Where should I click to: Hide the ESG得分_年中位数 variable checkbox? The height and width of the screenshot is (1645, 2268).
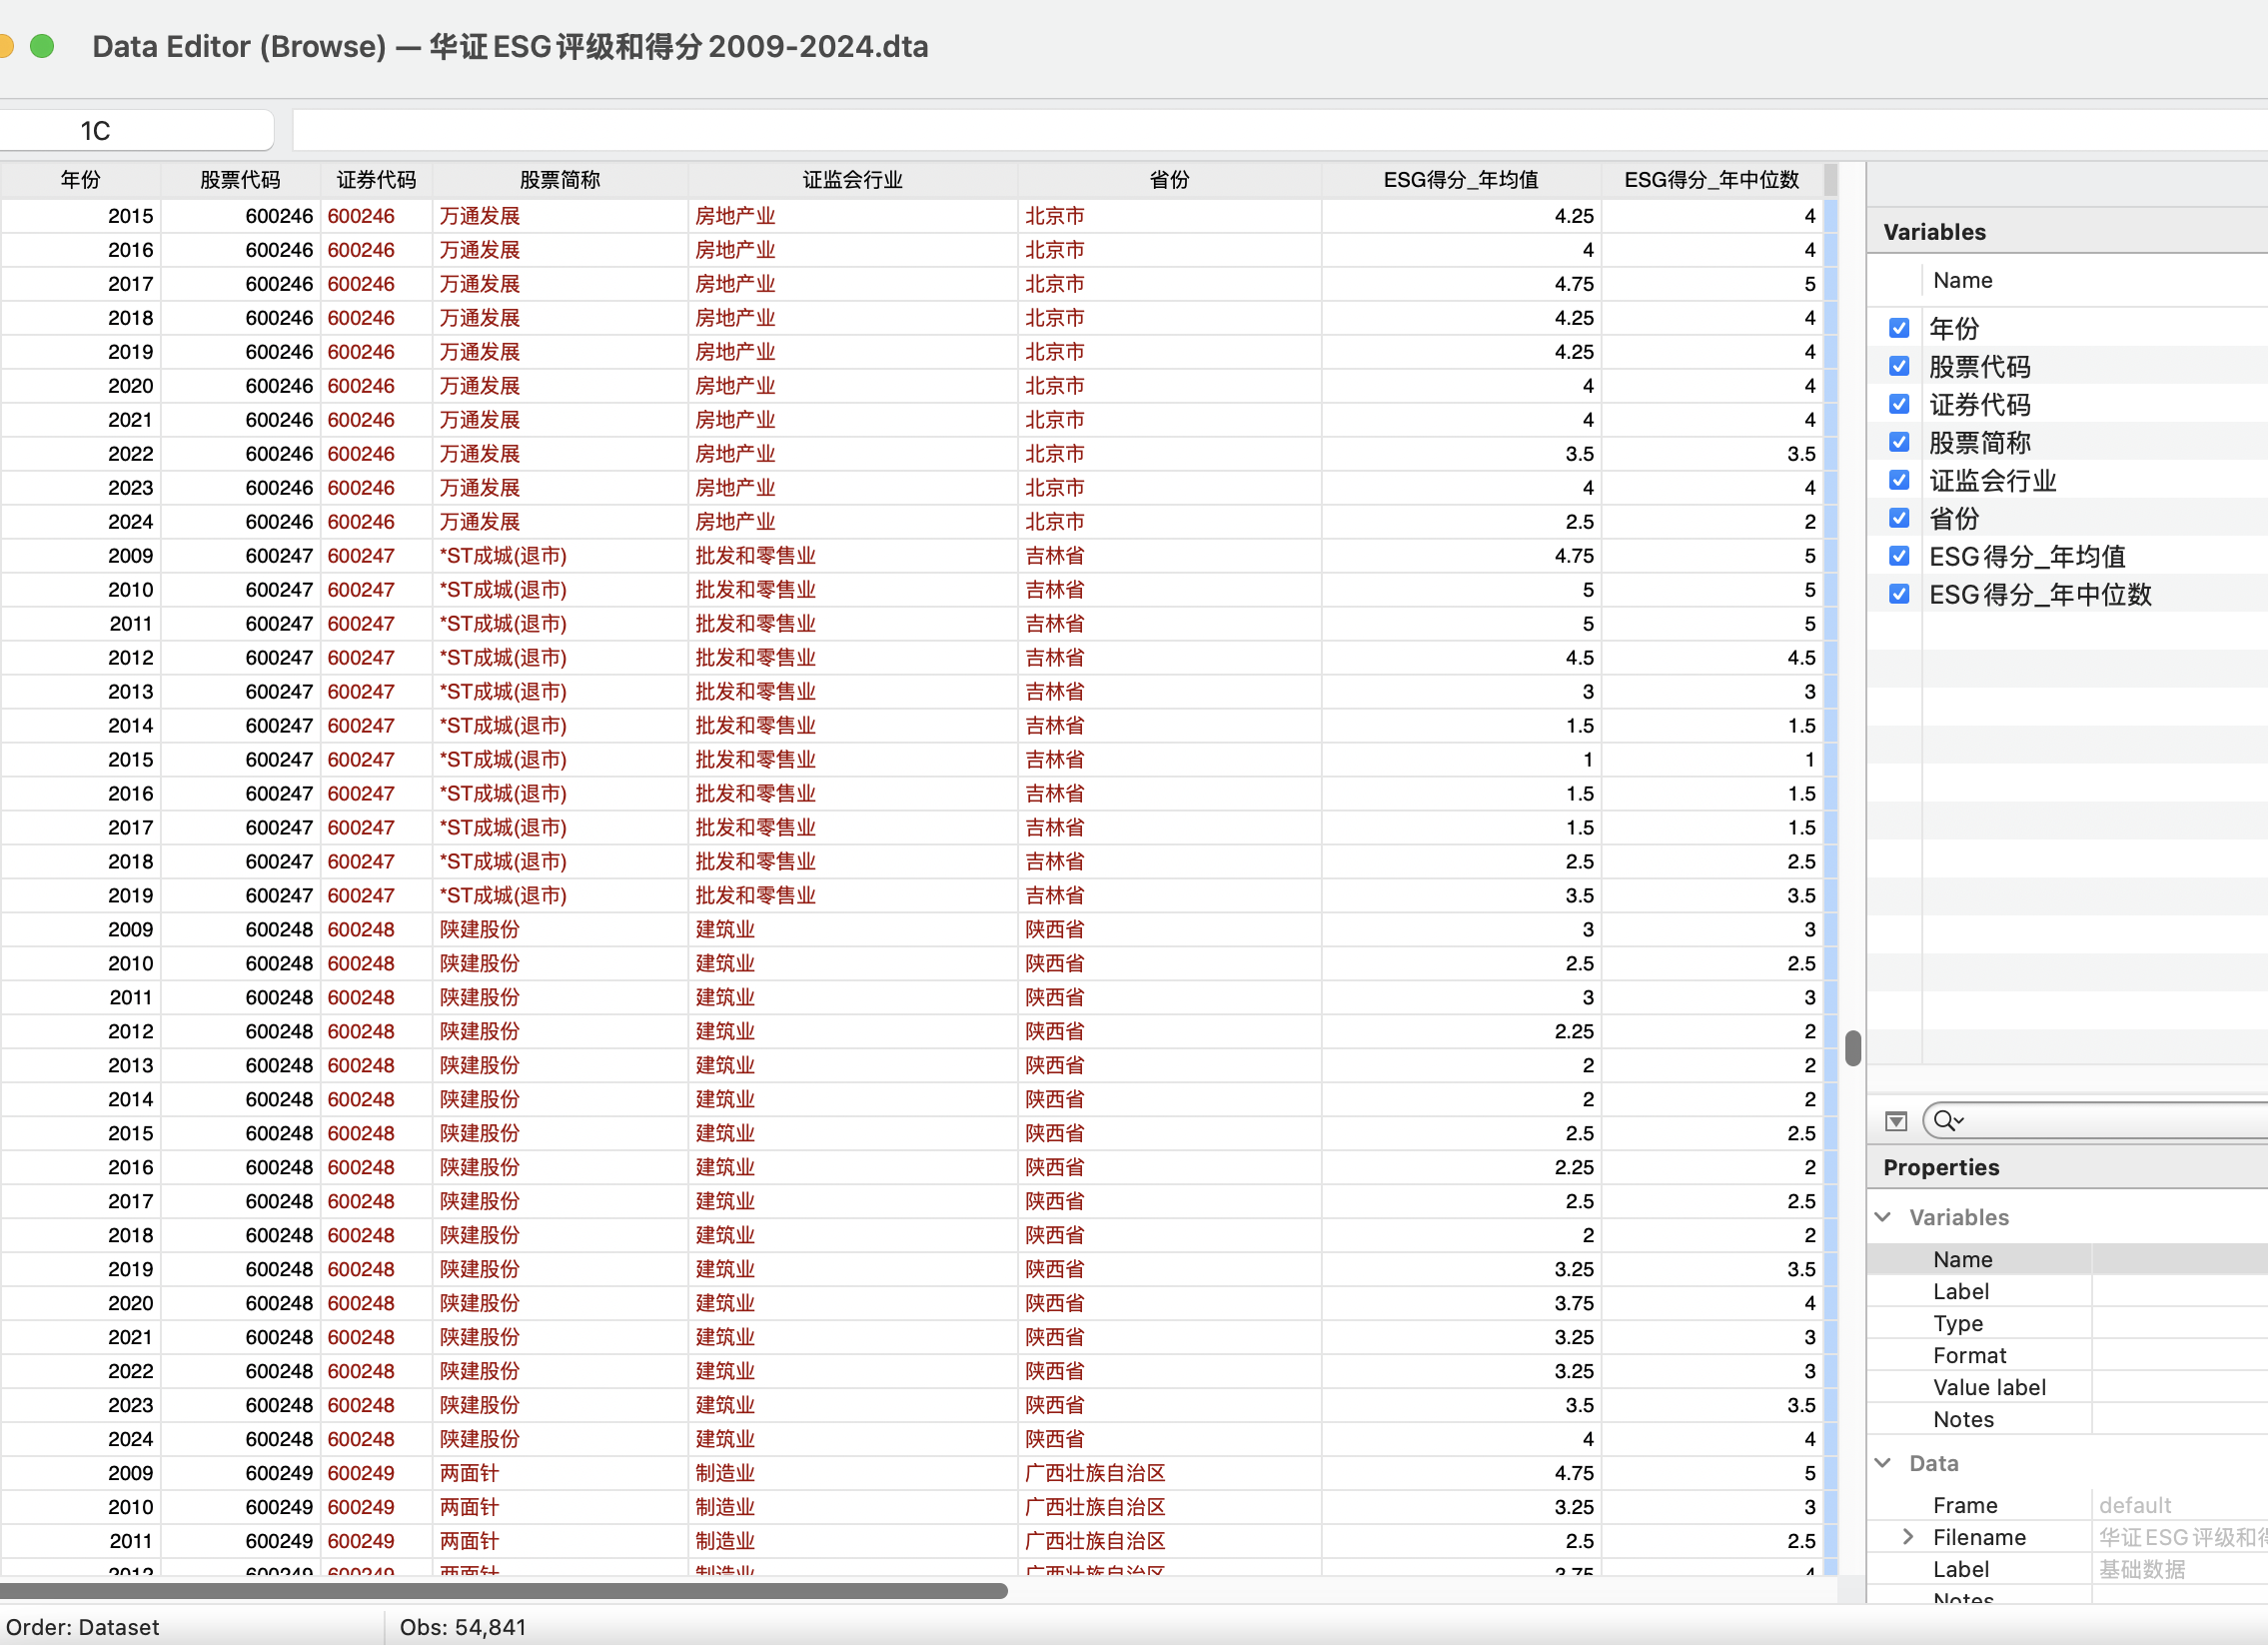pyautogui.click(x=1899, y=595)
